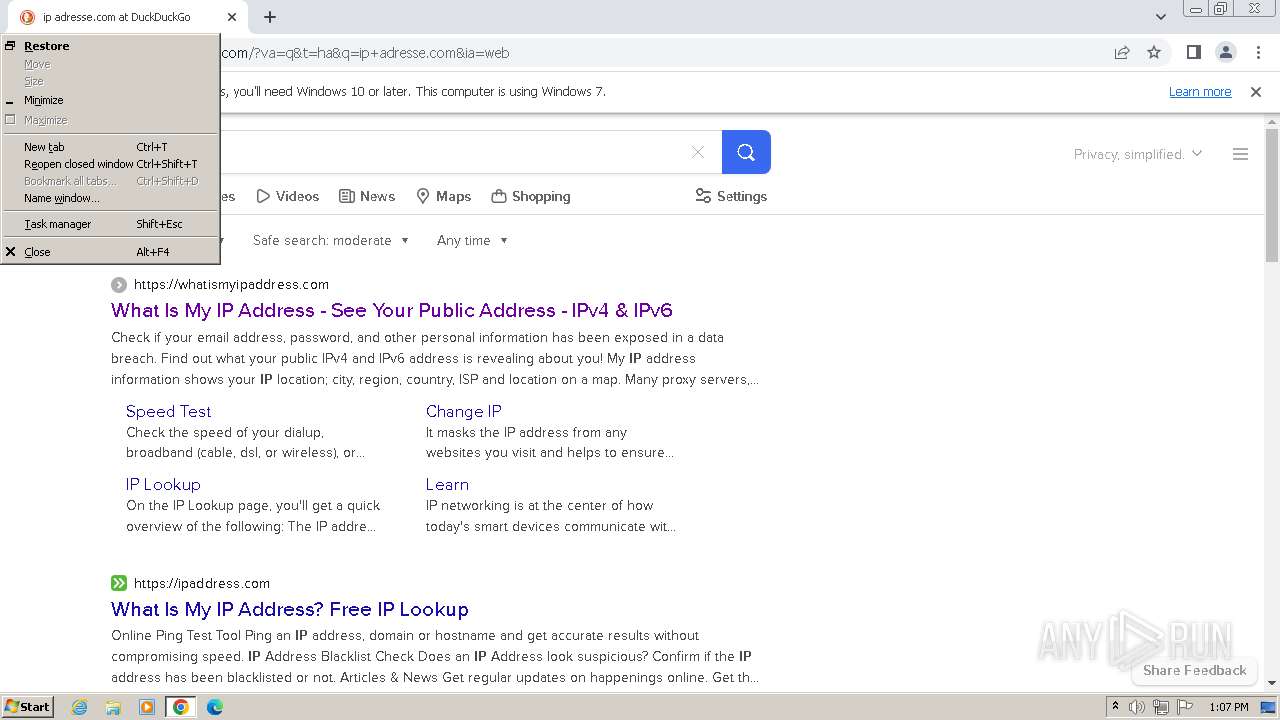Toggle the browser side panel icon
Screen dimensions: 1280x720
coord(1193,53)
